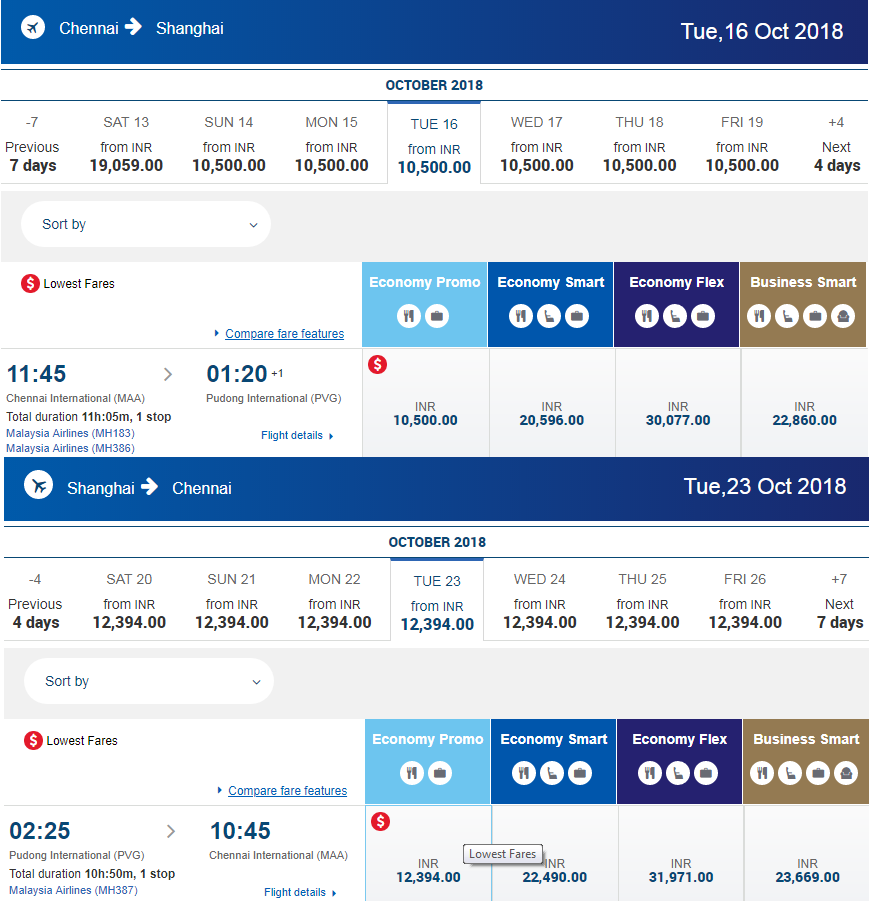Open the return flight Sort by dropdown
This screenshot has height=901, width=870.
pyautogui.click(x=149, y=681)
